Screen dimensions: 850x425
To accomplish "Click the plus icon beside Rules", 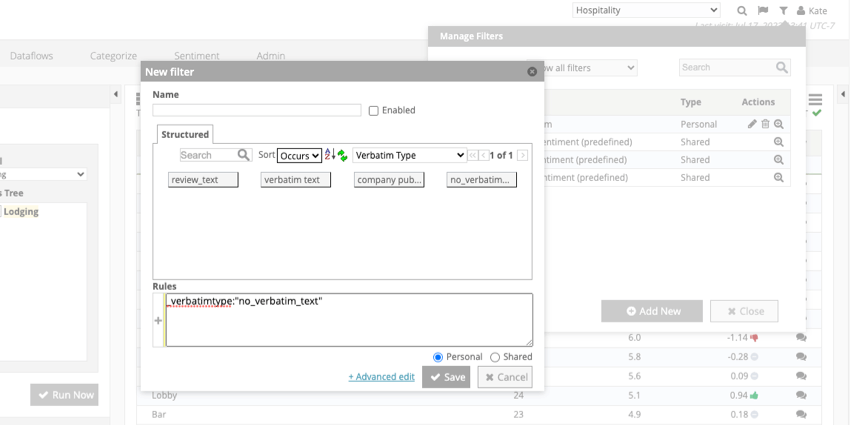I will coord(158,320).
